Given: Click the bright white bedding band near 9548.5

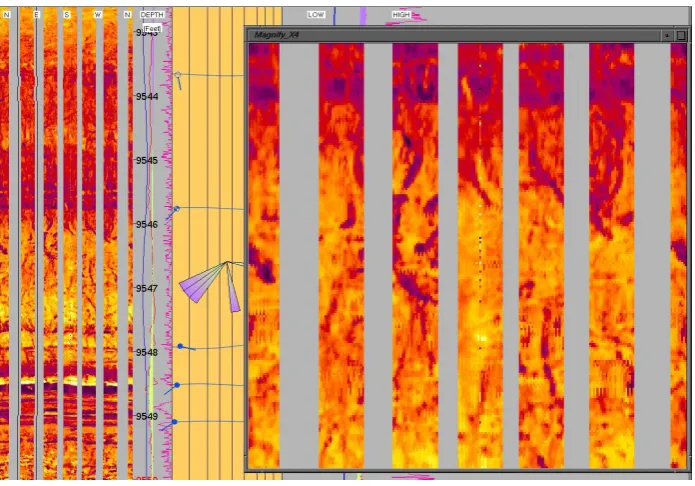Looking at the screenshot, I should tap(66, 380).
